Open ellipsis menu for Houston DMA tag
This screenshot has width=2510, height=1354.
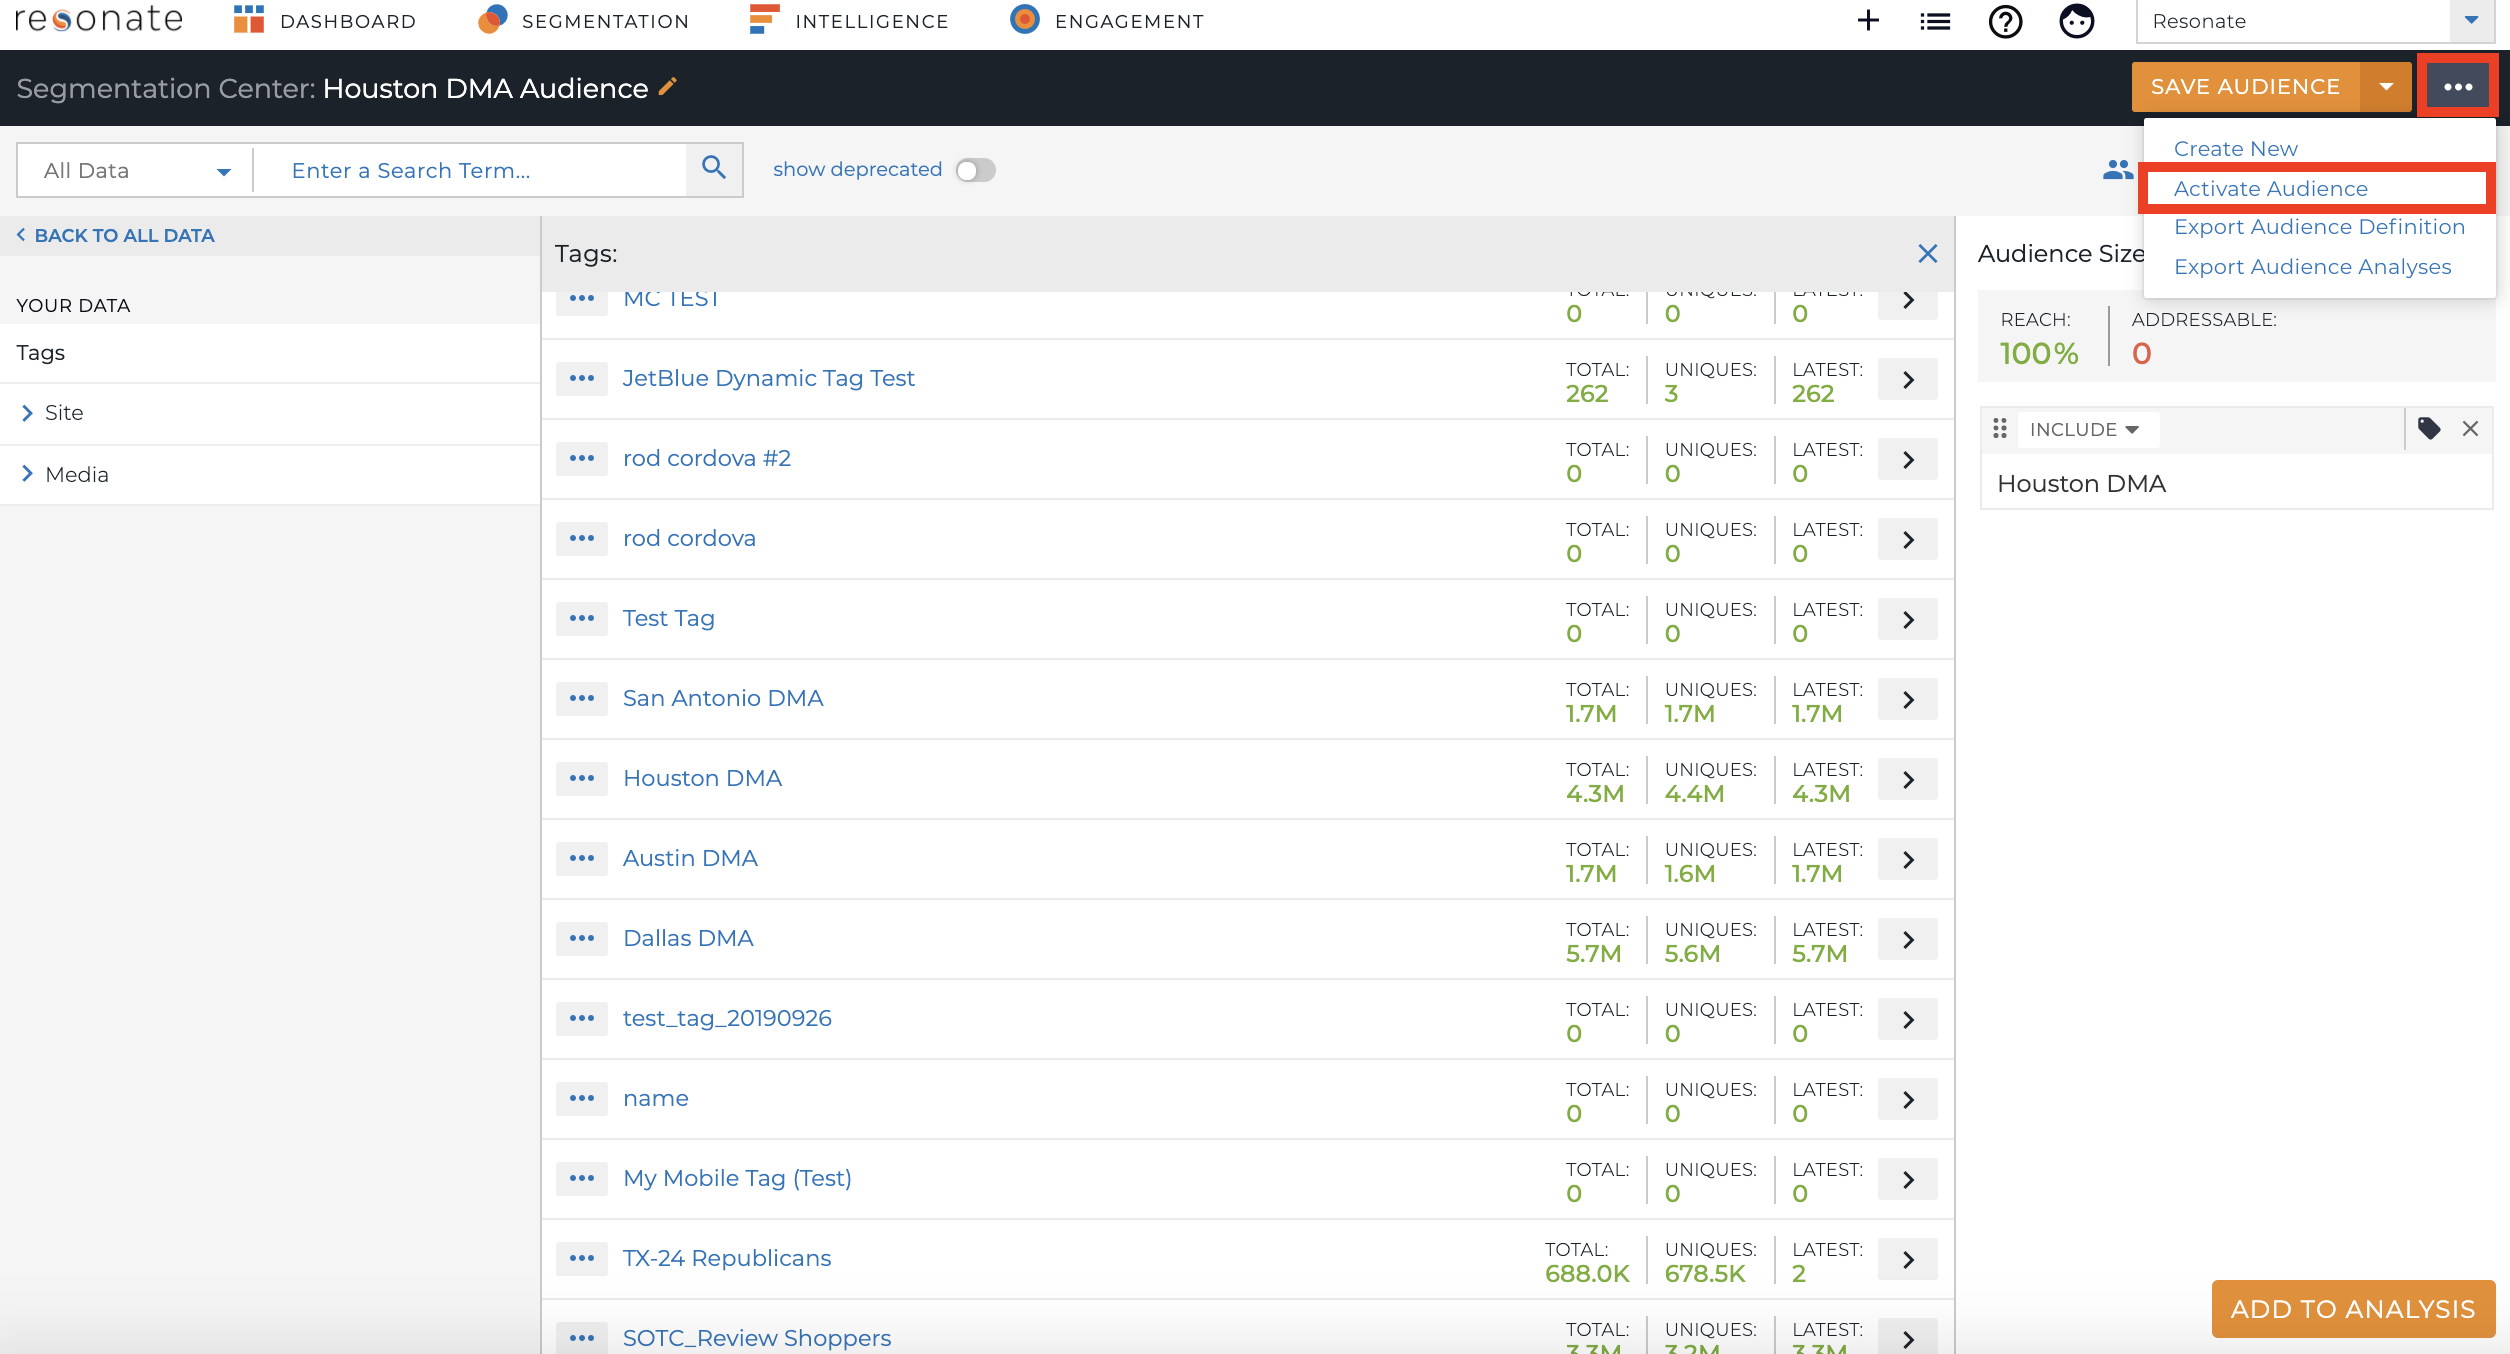tap(582, 779)
